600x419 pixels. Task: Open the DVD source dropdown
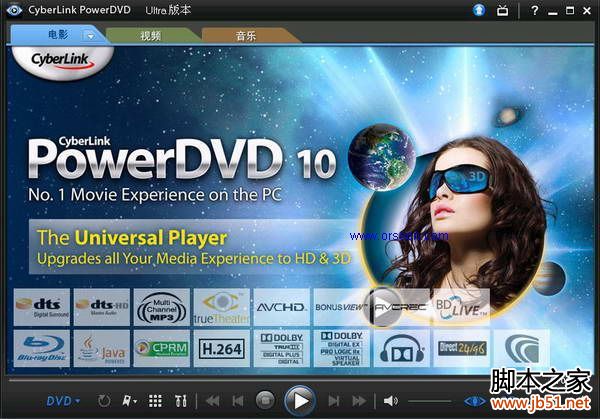click(x=63, y=401)
